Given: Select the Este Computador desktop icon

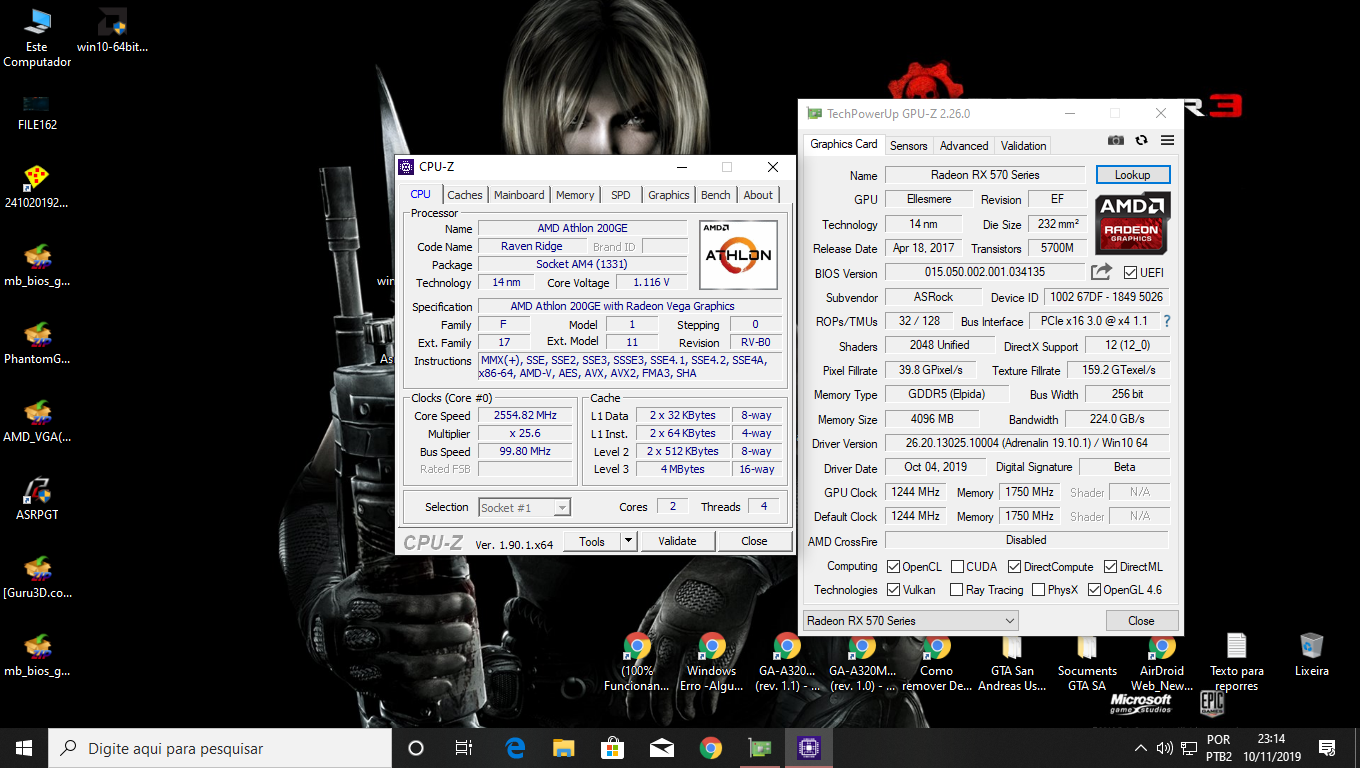Looking at the screenshot, I should click(37, 38).
